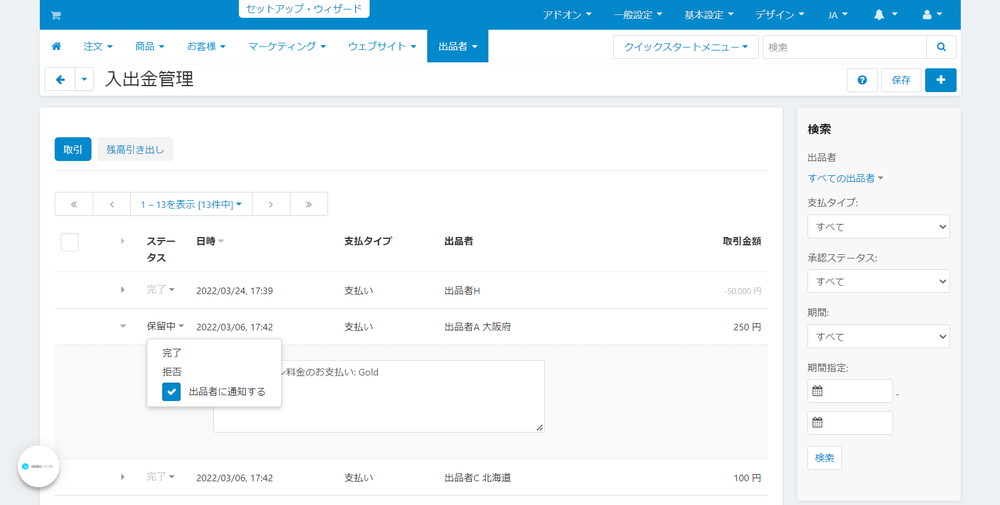Click the start date field in 期間指定
This screenshot has width=1000, height=505.
pos(850,391)
